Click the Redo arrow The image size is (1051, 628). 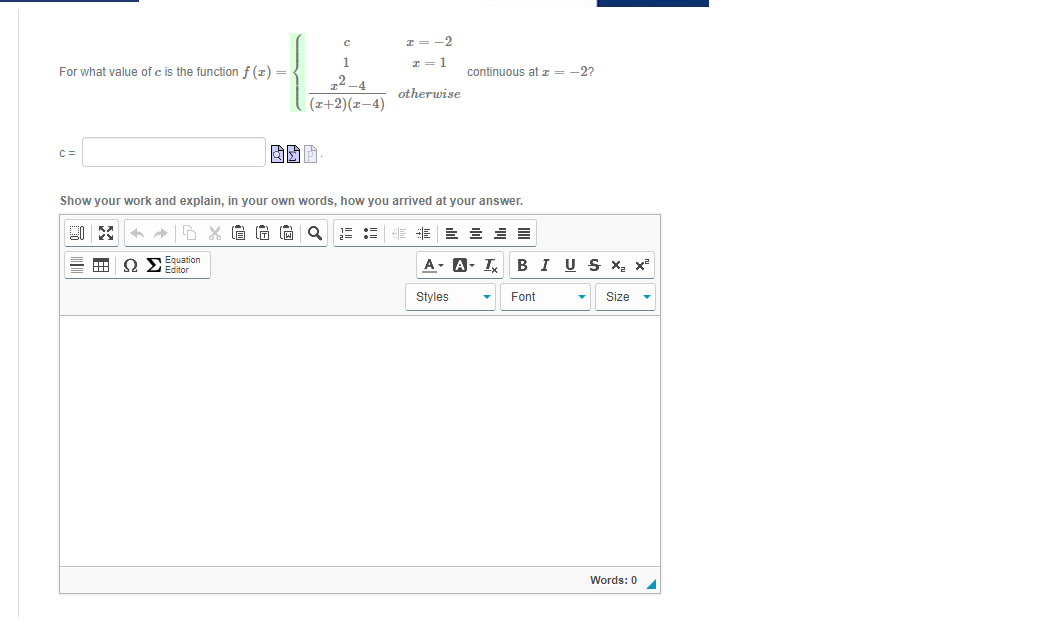pos(161,233)
